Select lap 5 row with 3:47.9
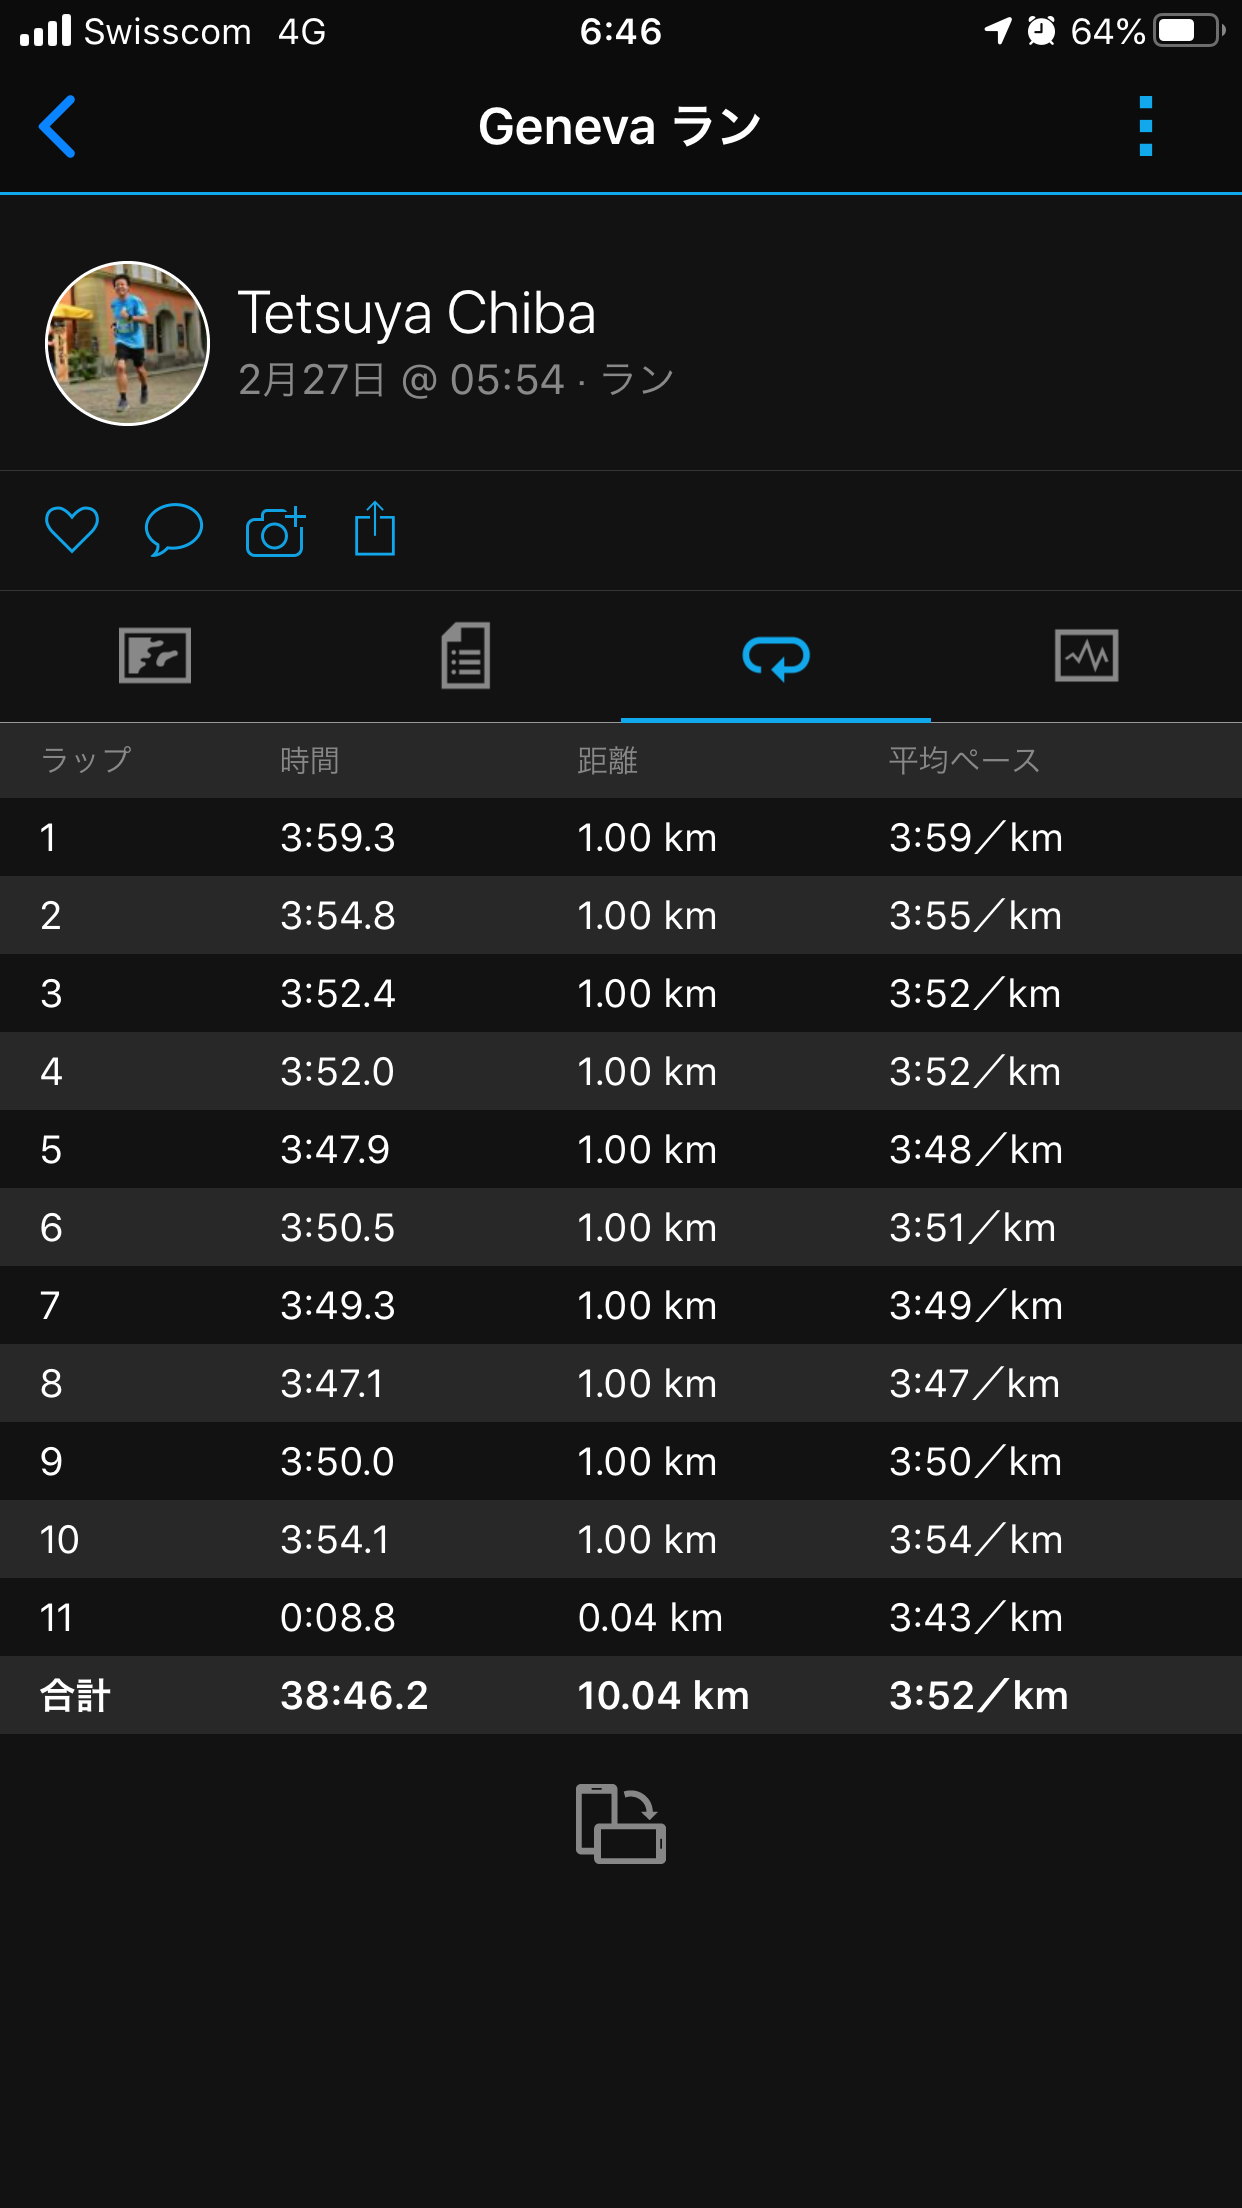Image resolution: width=1242 pixels, height=2208 pixels. pyautogui.click(x=621, y=1149)
